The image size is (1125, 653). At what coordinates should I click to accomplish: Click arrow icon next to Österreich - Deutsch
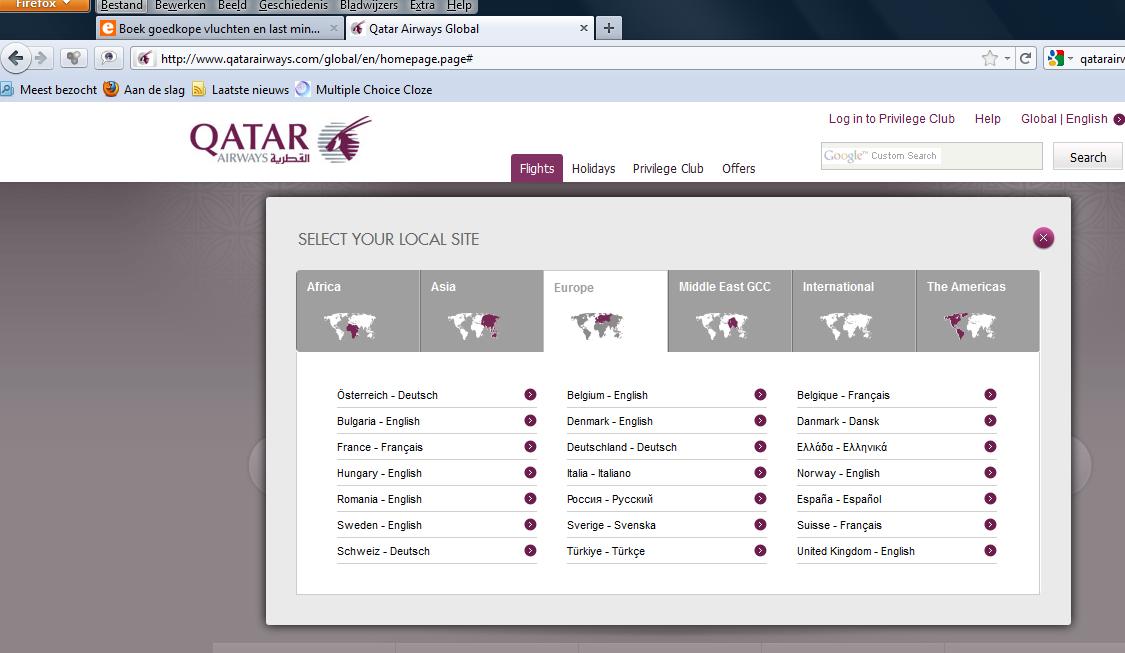pos(530,395)
